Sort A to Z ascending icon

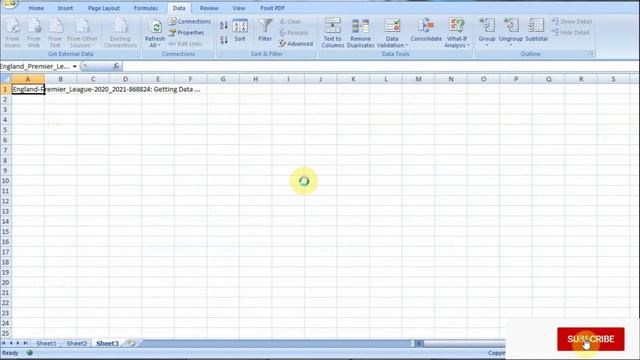pyautogui.click(x=224, y=25)
